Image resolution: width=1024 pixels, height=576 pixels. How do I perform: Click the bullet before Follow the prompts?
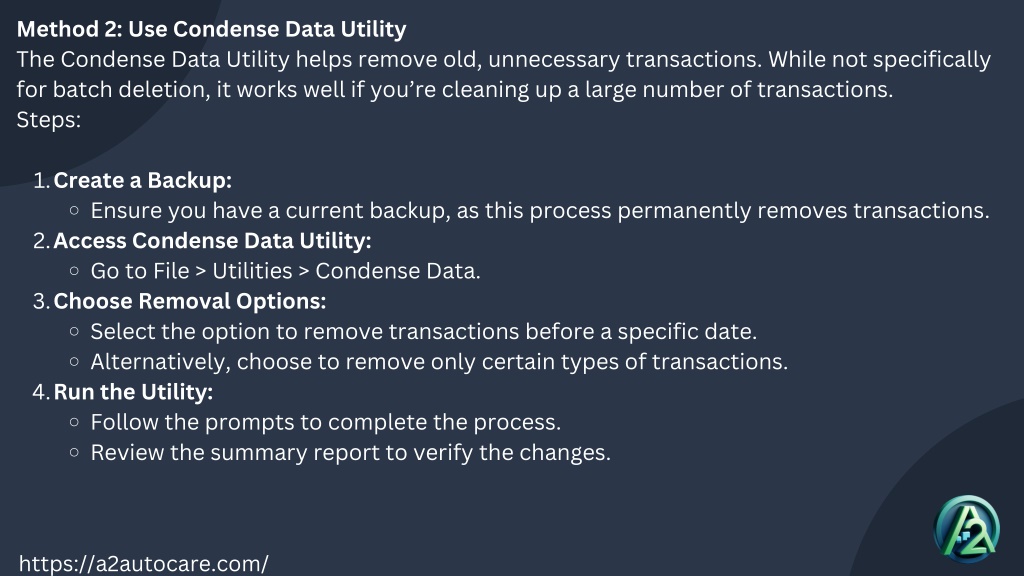pyautogui.click(x=74, y=422)
